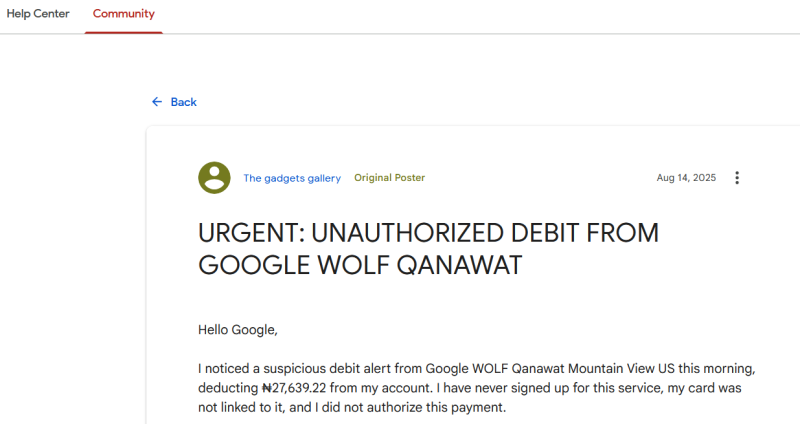Click The gadgets gallery profile avatar
The image size is (800, 424).
pyautogui.click(x=214, y=178)
